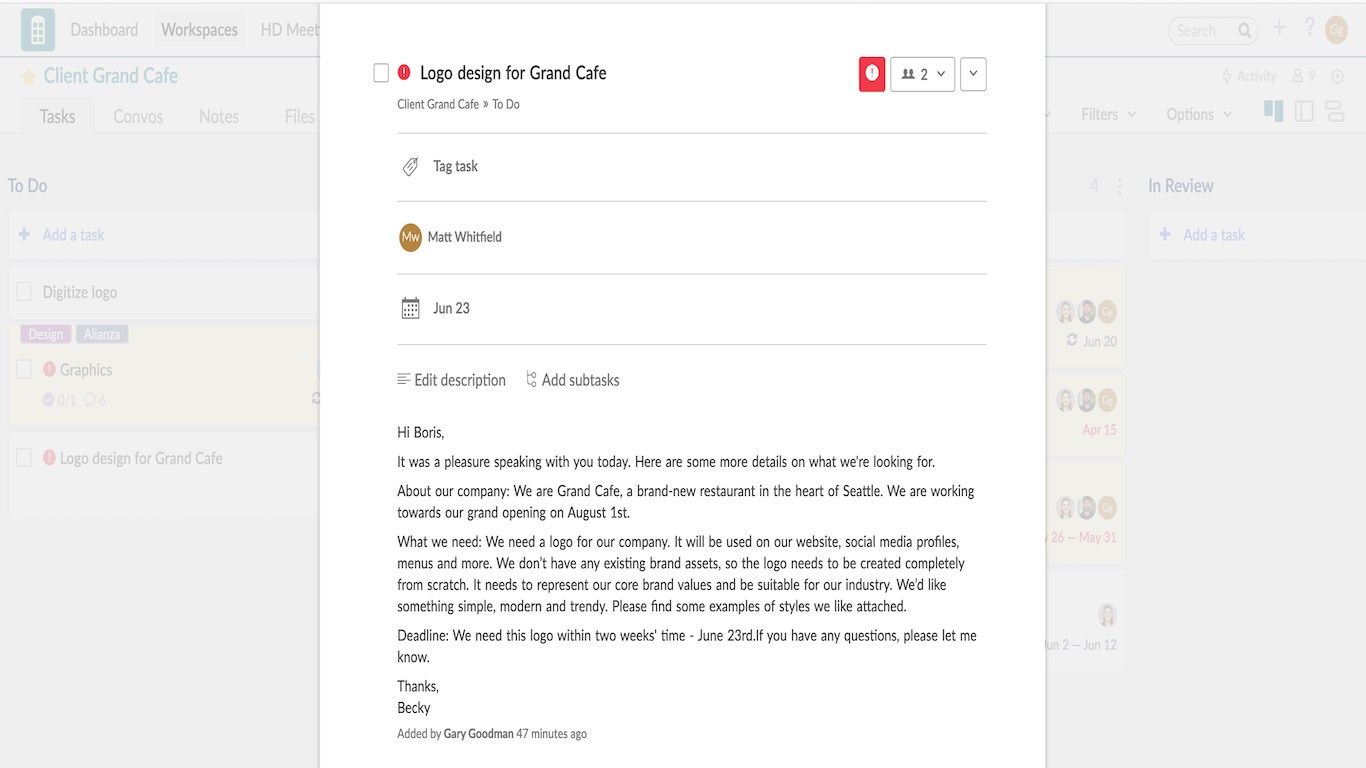Open workspace settings gear icon
The image size is (1366, 768).
[x=1337, y=76]
